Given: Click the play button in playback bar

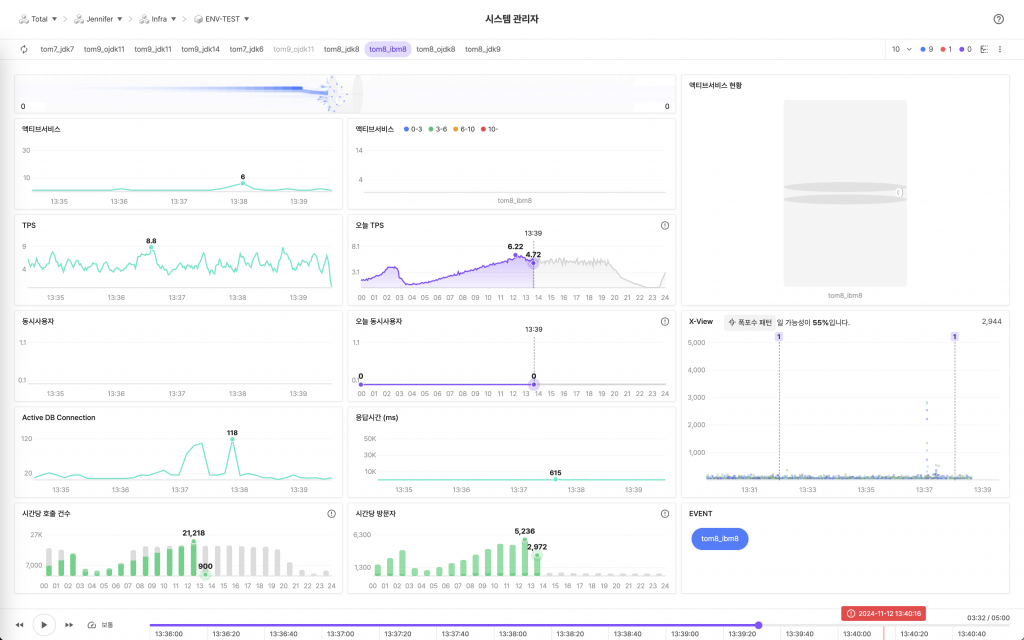Looking at the screenshot, I should [44, 625].
